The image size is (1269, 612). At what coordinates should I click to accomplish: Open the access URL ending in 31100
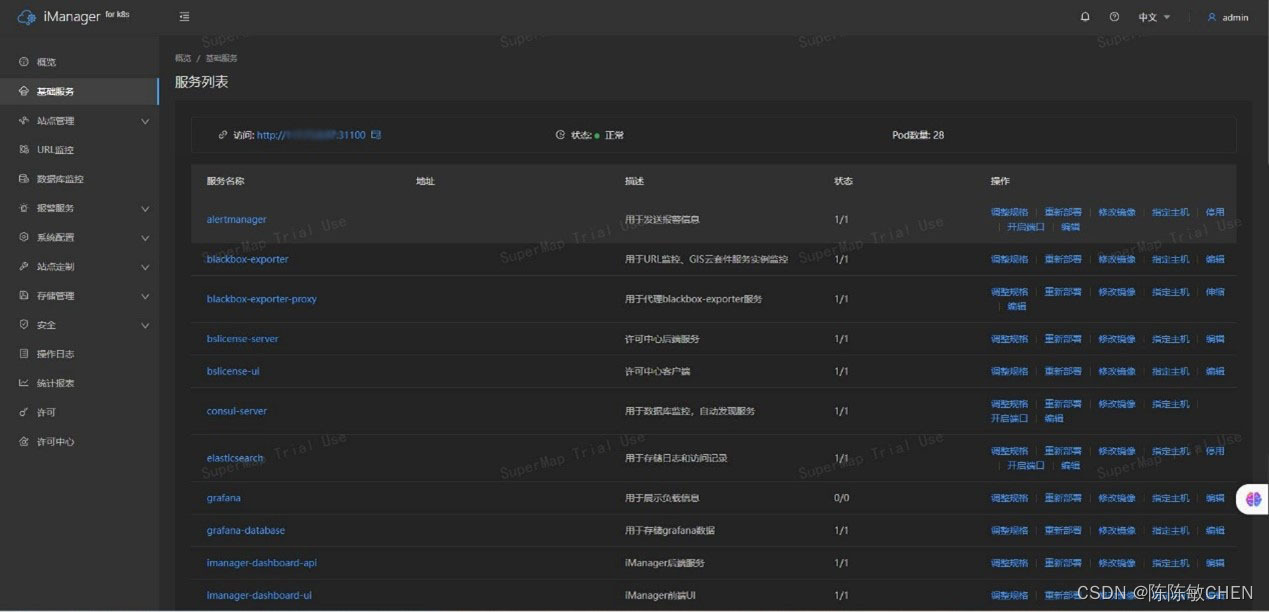[311, 134]
